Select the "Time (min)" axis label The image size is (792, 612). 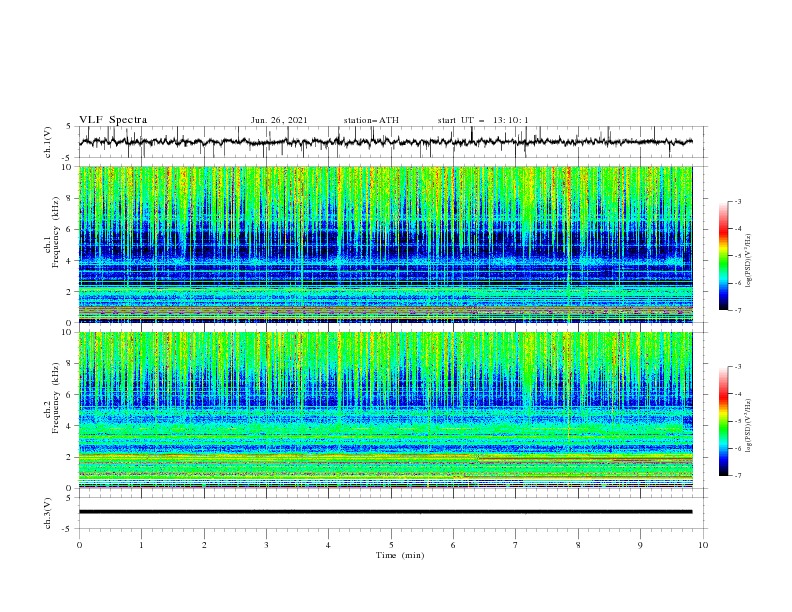pyautogui.click(x=400, y=555)
